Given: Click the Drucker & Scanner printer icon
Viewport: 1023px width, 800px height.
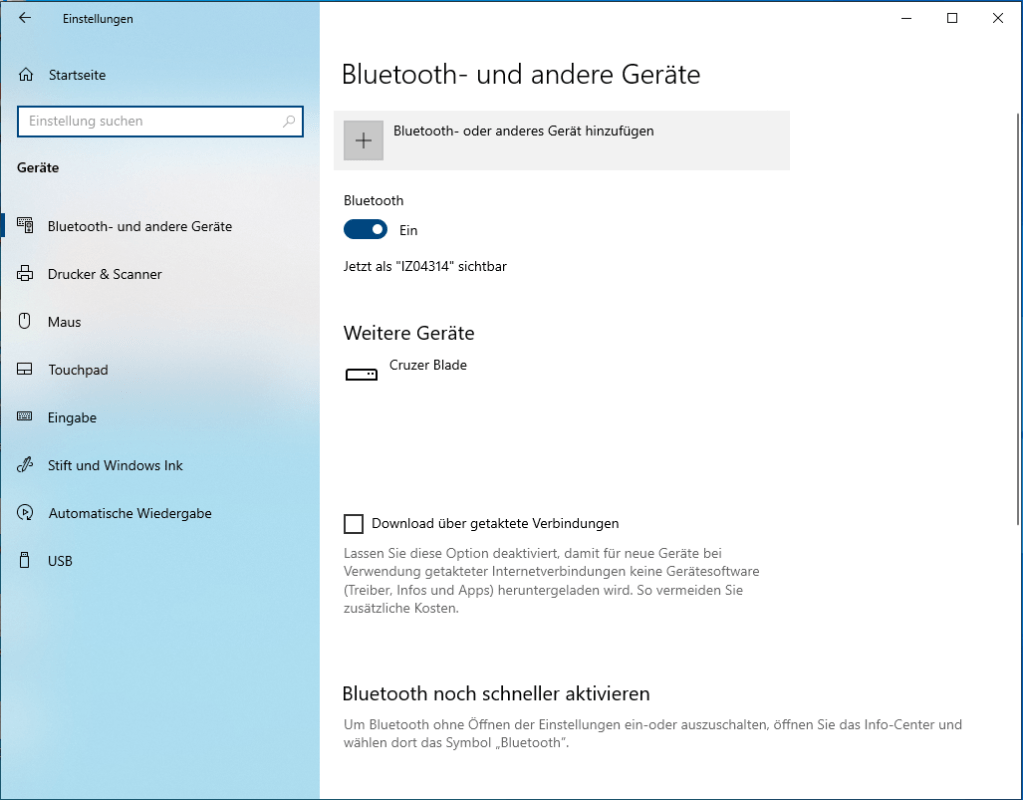Looking at the screenshot, I should (26, 274).
